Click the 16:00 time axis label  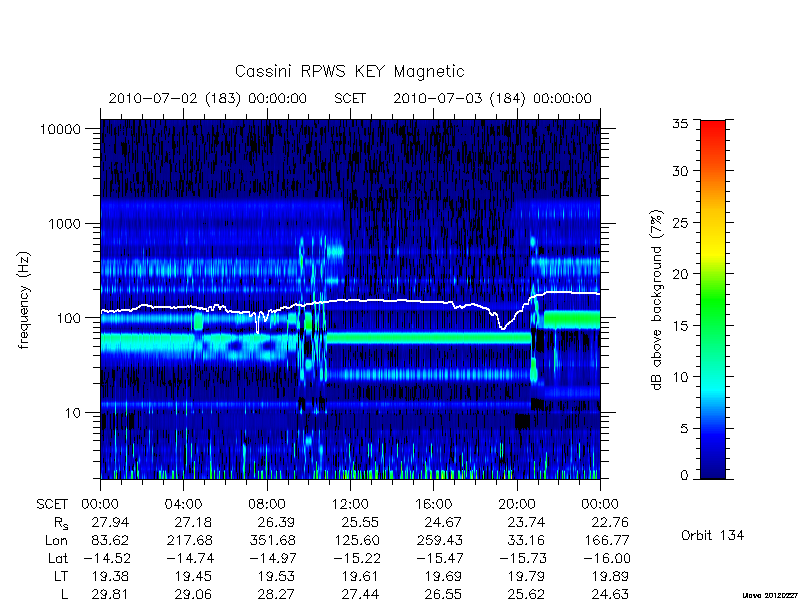click(x=433, y=505)
